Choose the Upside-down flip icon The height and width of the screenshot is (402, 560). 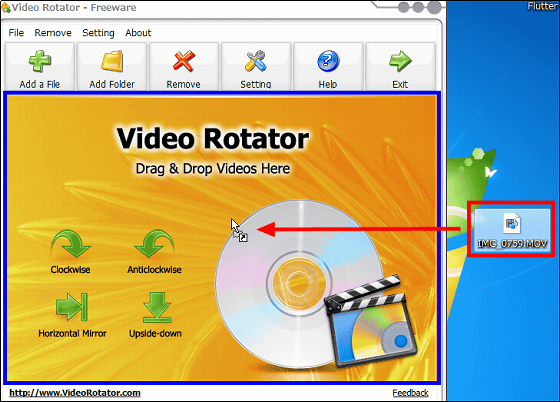click(x=156, y=308)
